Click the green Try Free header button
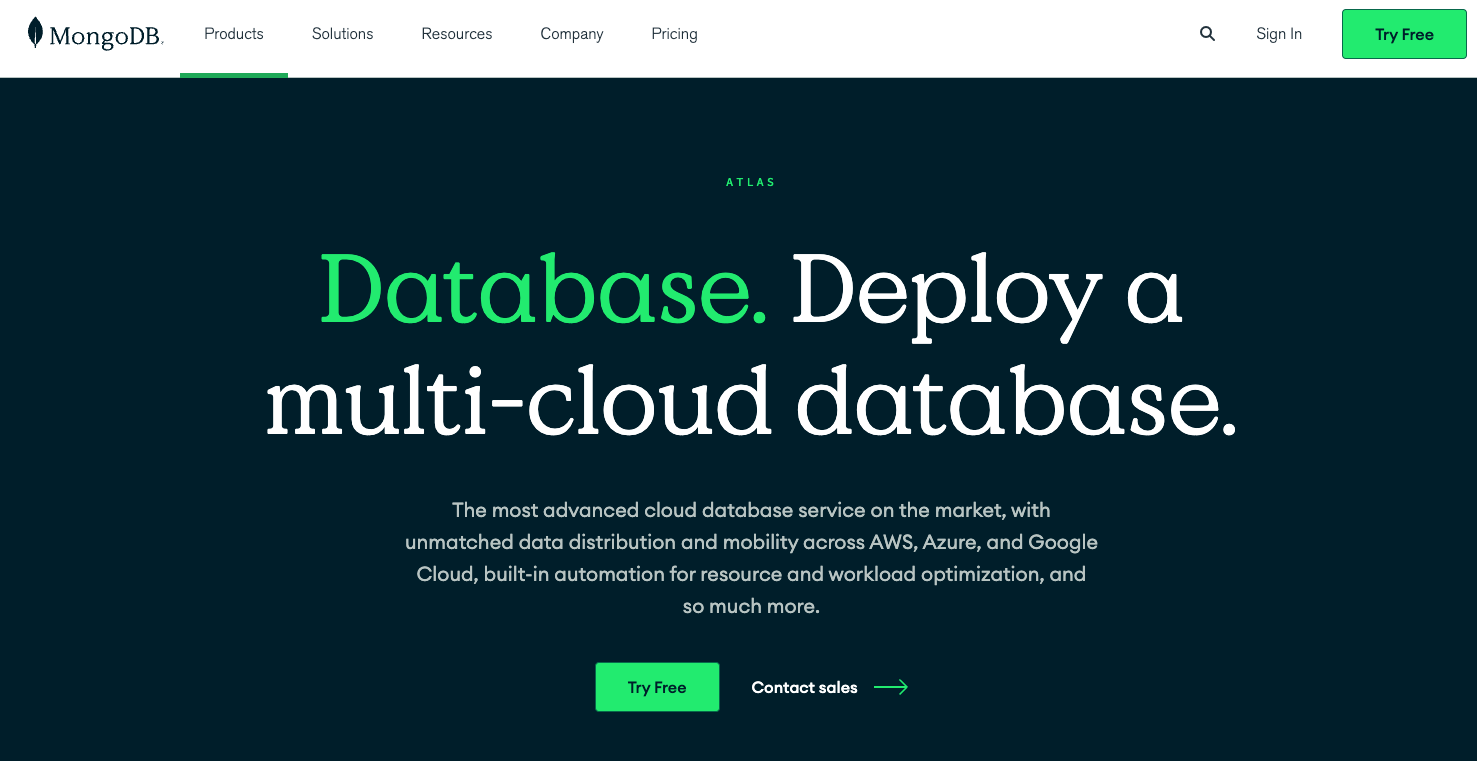The image size is (1477, 761). pos(1403,33)
